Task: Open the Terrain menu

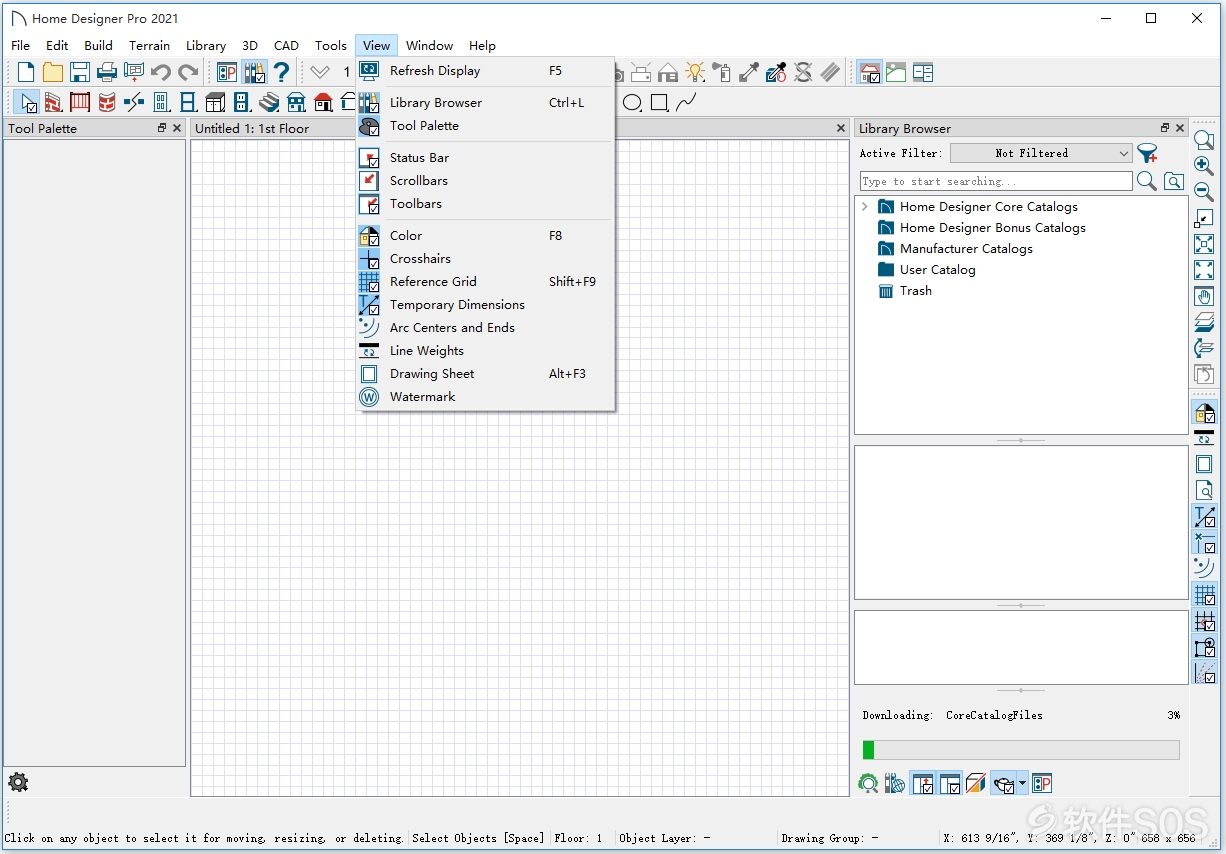Action: [x=149, y=45]
